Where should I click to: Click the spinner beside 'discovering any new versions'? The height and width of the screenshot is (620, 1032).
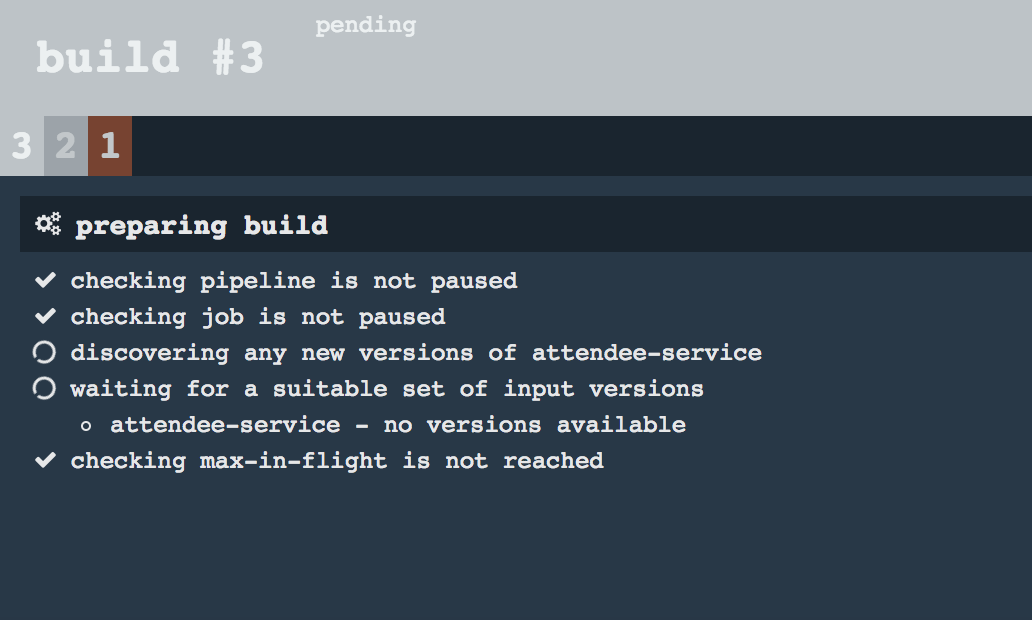44,352
